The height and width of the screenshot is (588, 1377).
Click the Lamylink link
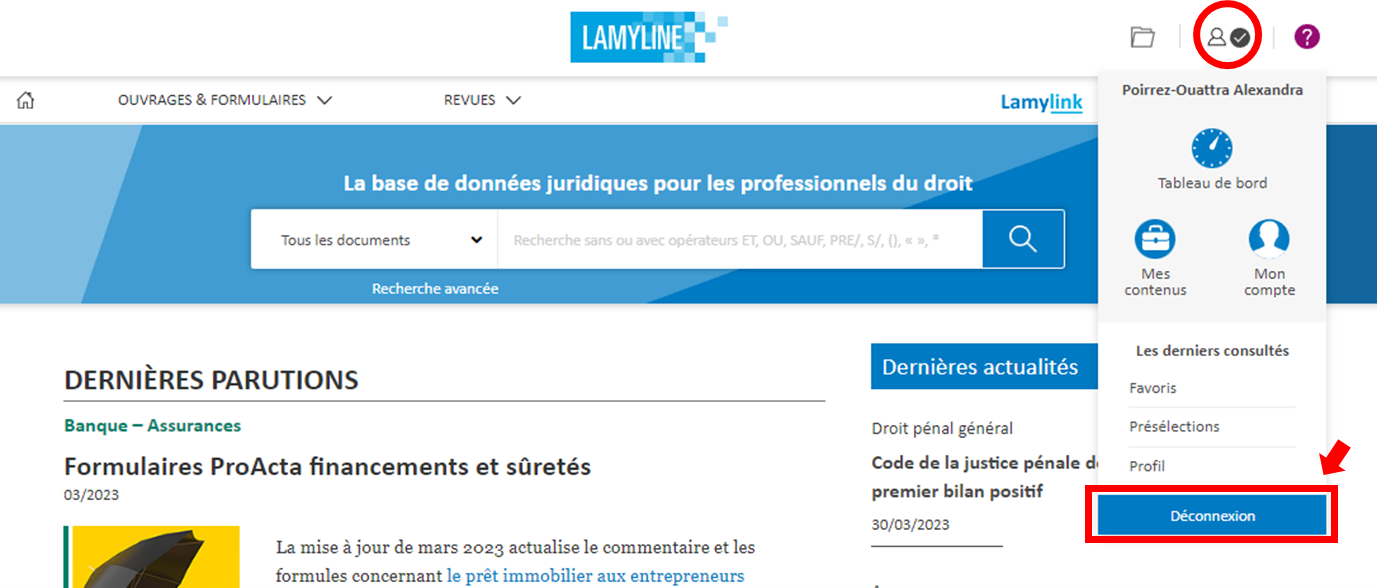1041,102
